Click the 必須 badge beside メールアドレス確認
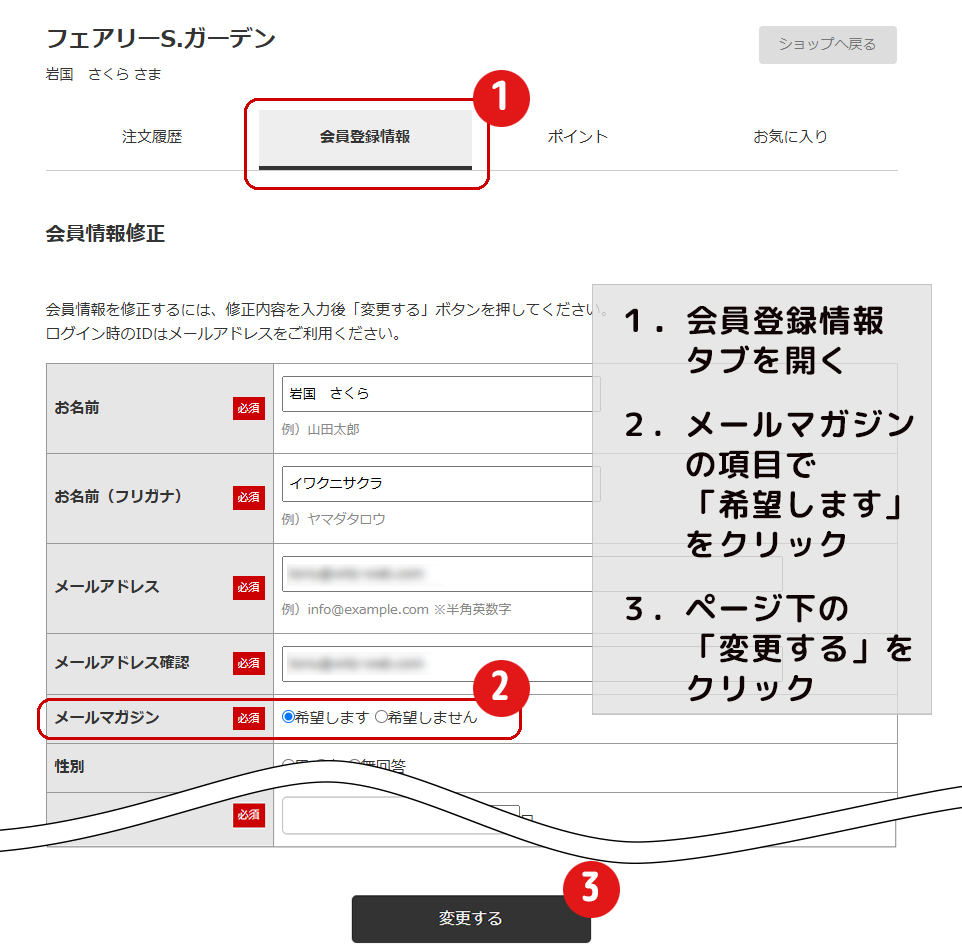The height and width of the screenshot is (945, 962). (x=249, y=663)
